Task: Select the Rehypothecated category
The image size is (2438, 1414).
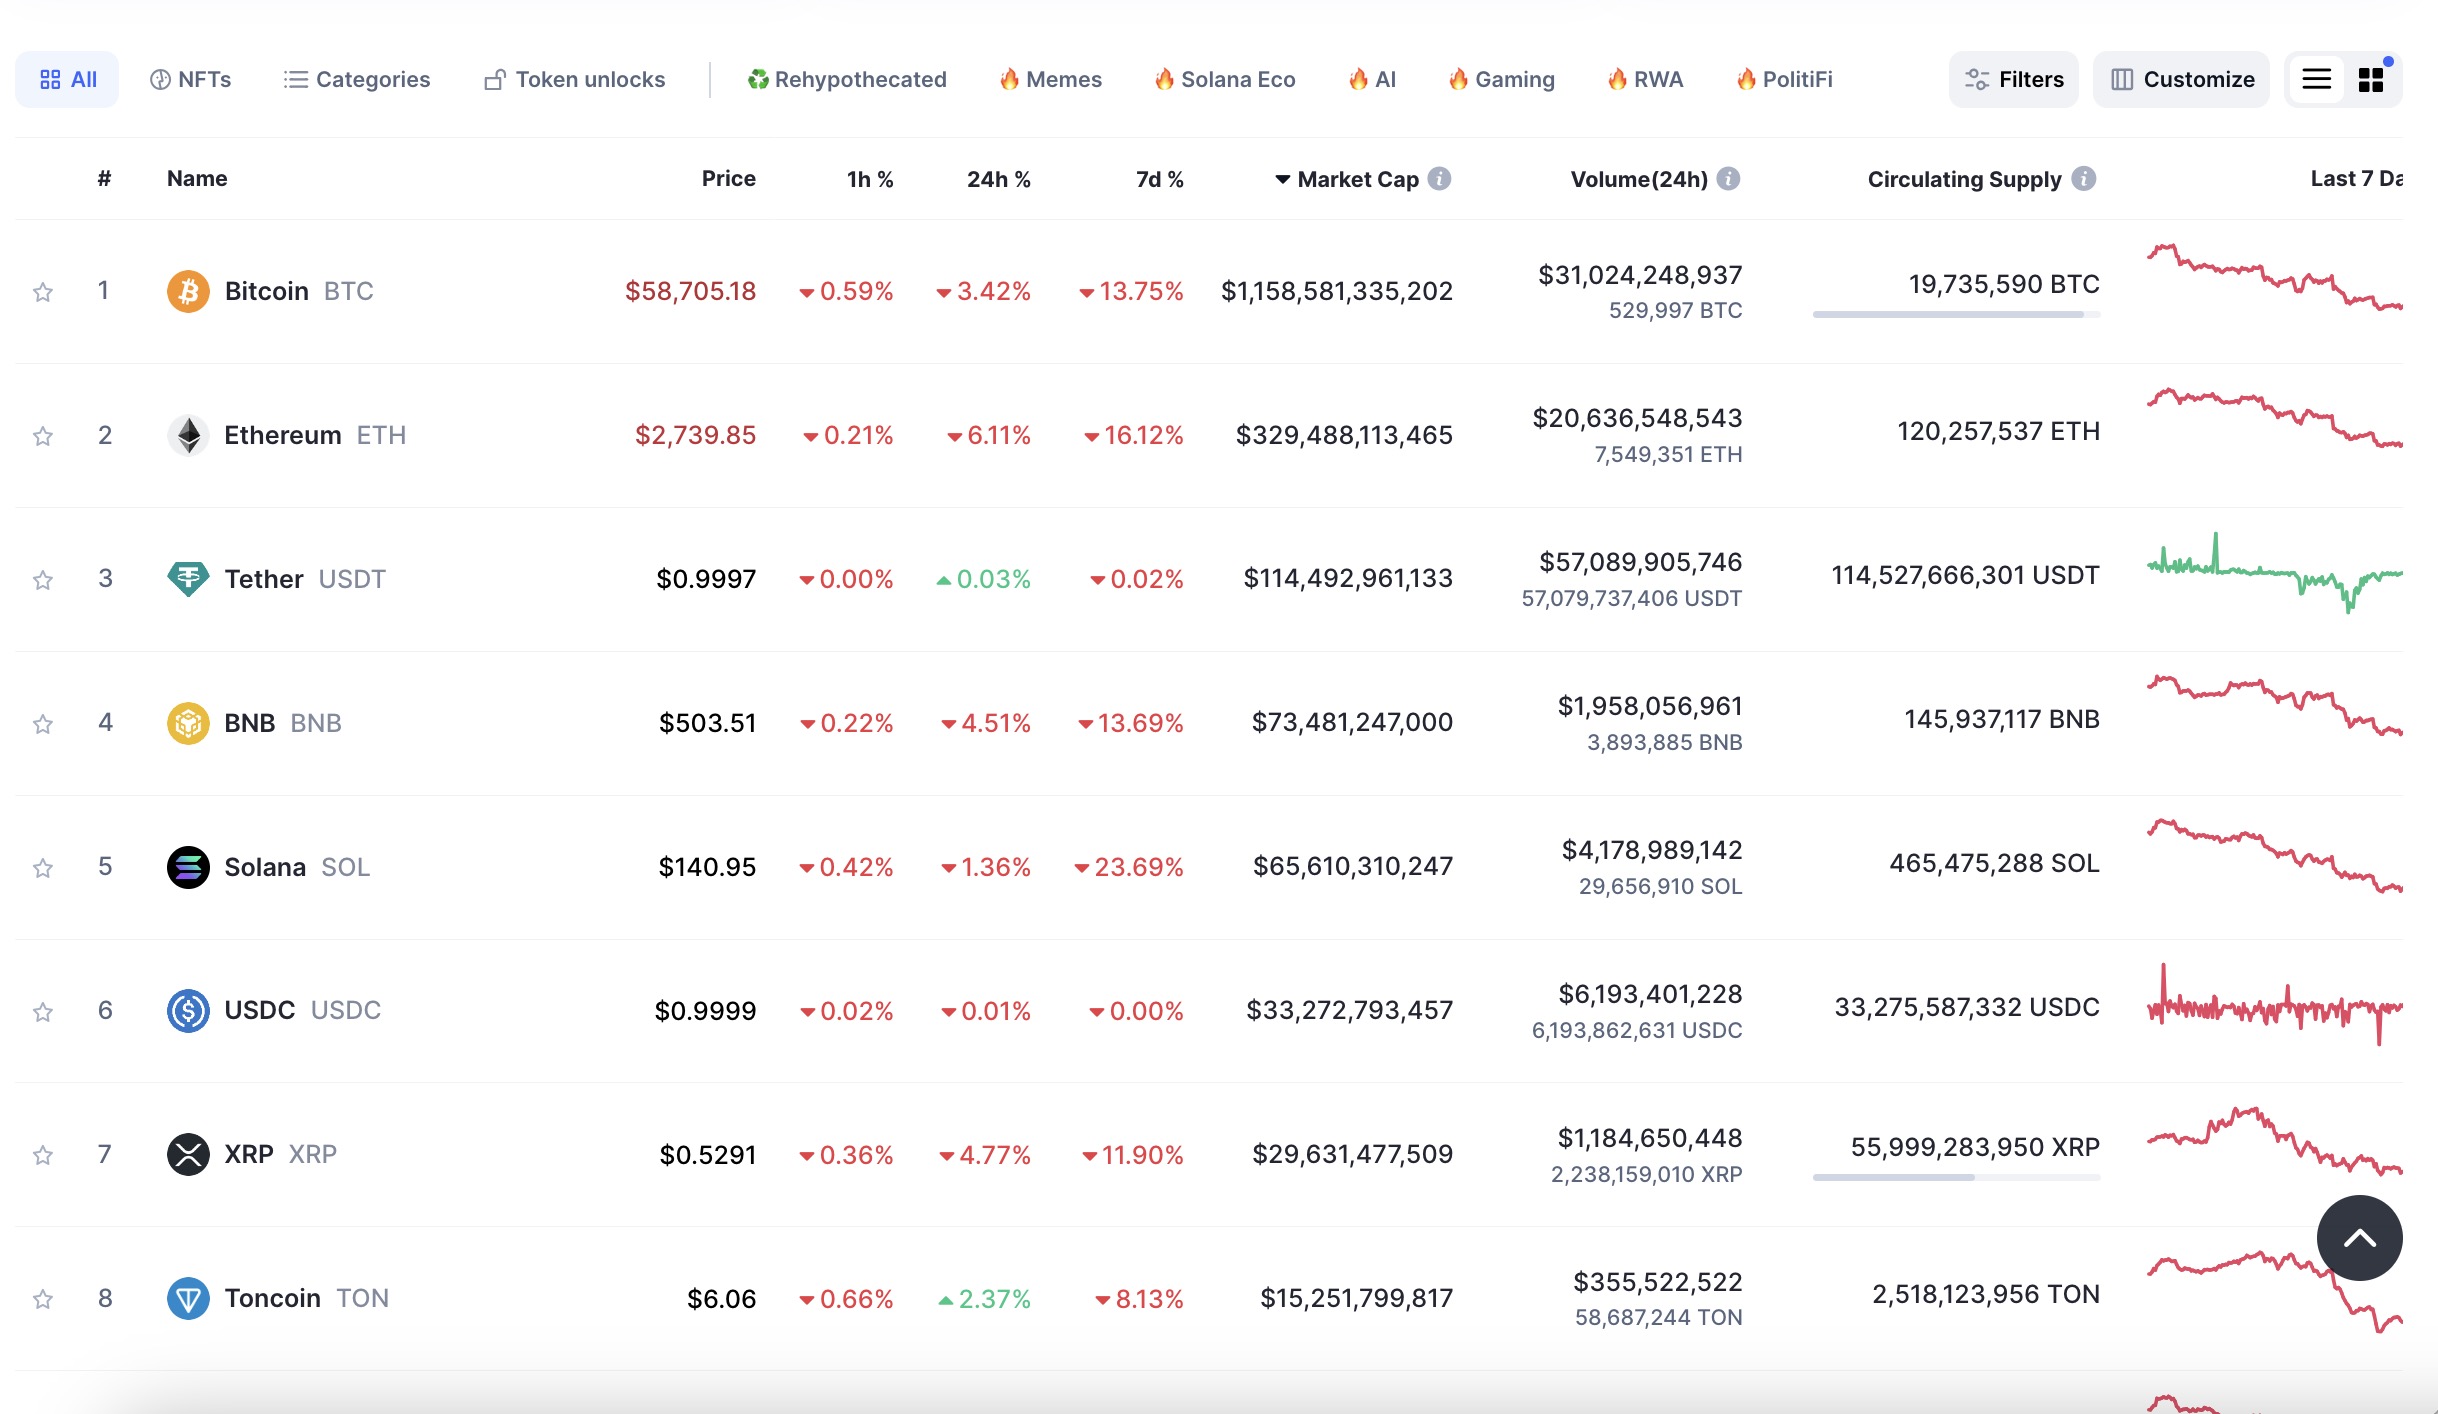Action: tap(846, 79)
